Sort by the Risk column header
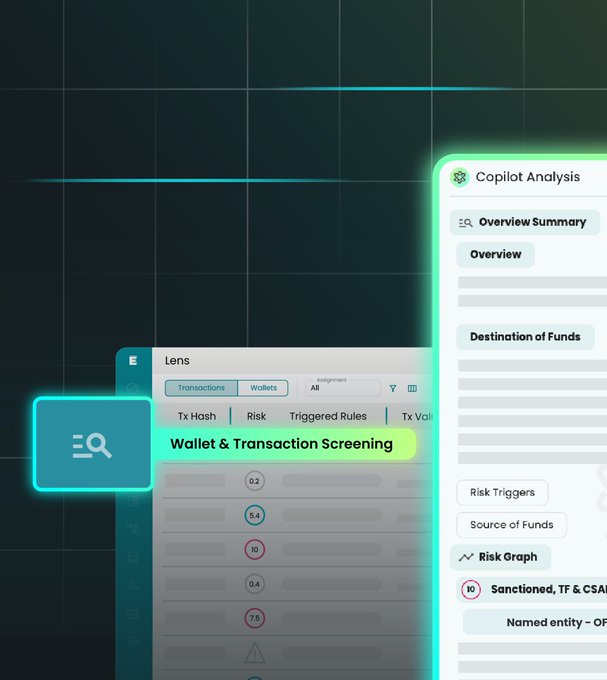This screenshot has width=607, height=680. (256, 416)
